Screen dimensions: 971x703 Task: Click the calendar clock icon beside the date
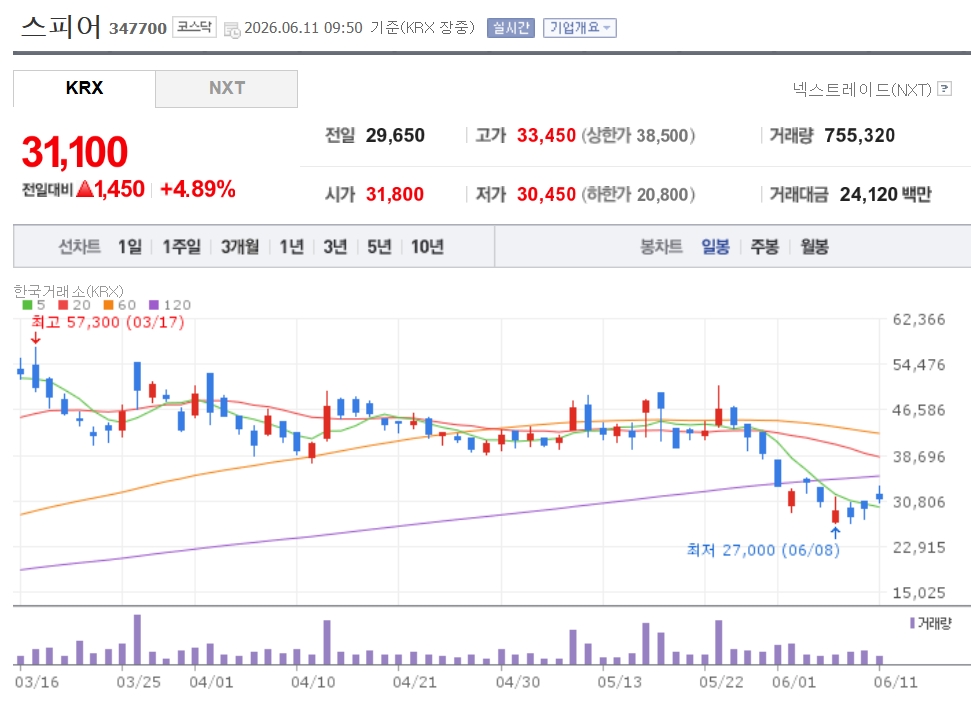(x=232, y=29)
